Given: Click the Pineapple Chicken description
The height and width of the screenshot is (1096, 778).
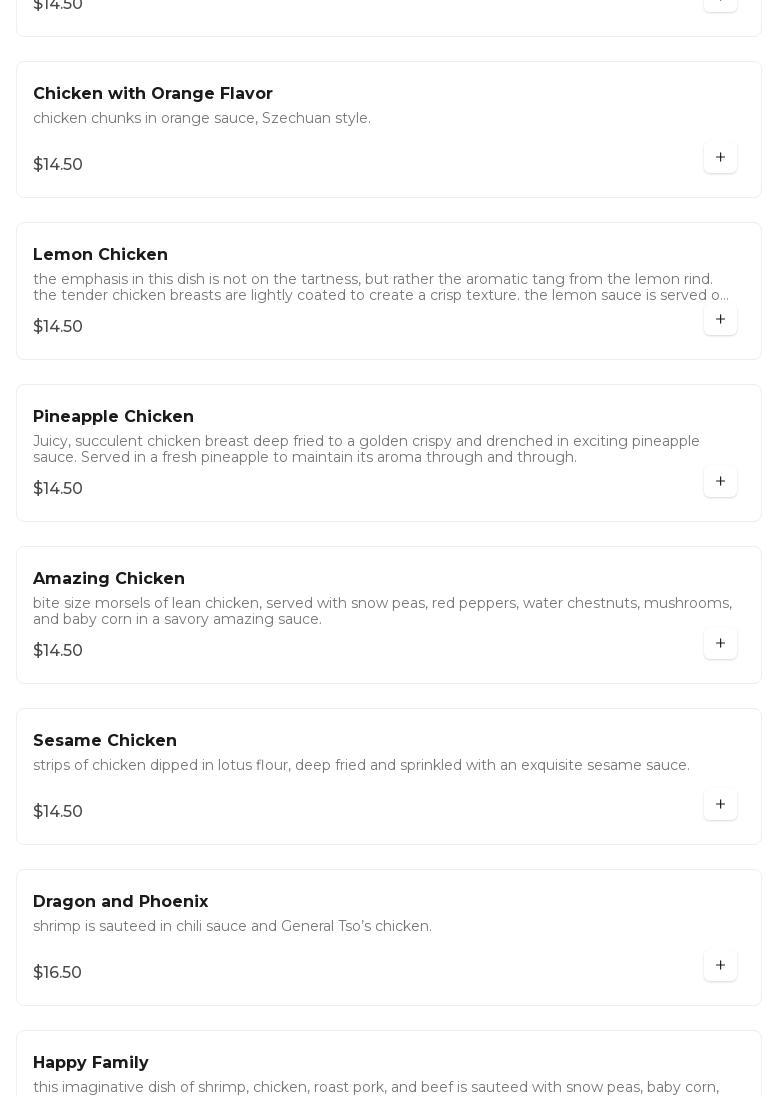Looking at the screenshot, I should coord(366,449).
